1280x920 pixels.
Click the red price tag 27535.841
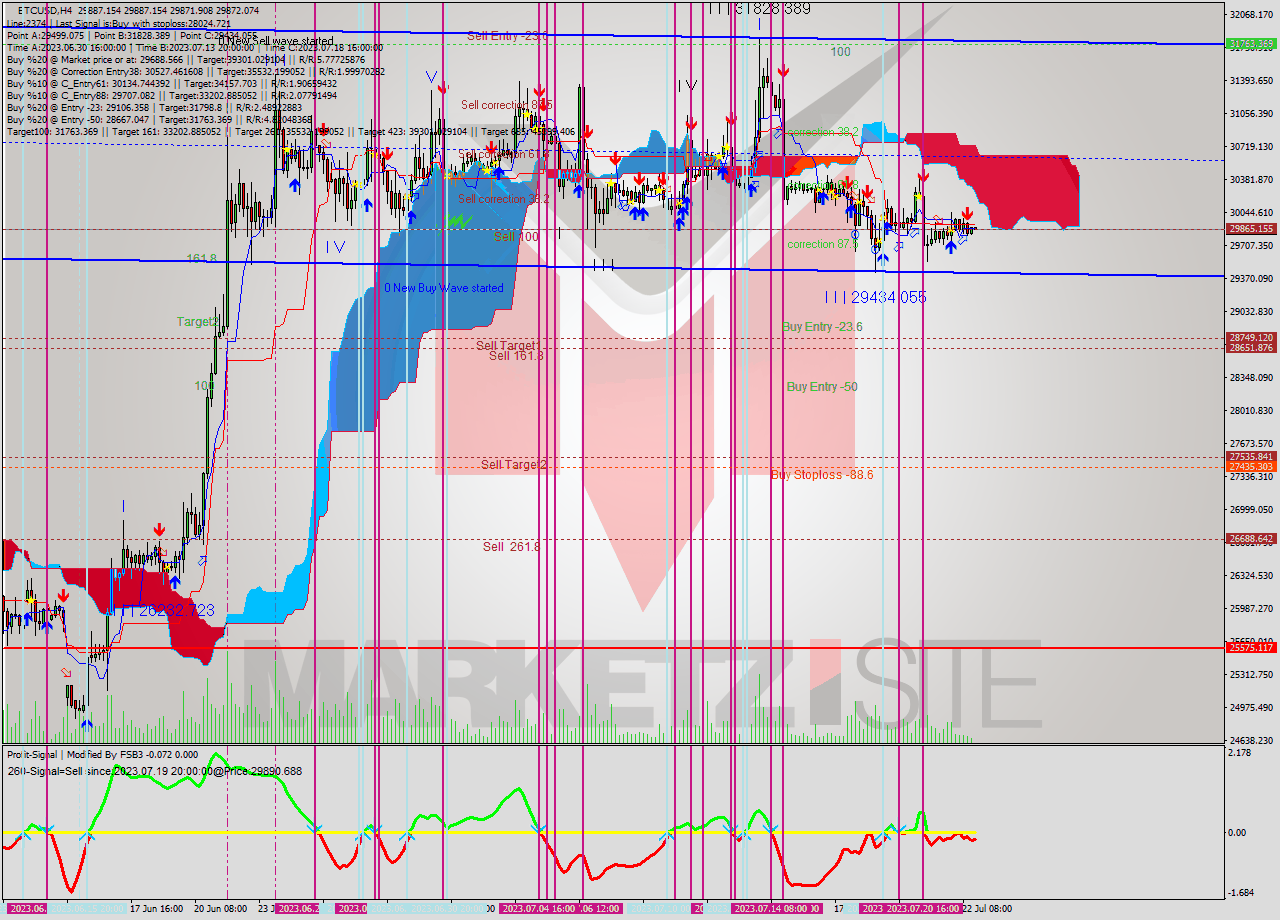pos(1252,457)
